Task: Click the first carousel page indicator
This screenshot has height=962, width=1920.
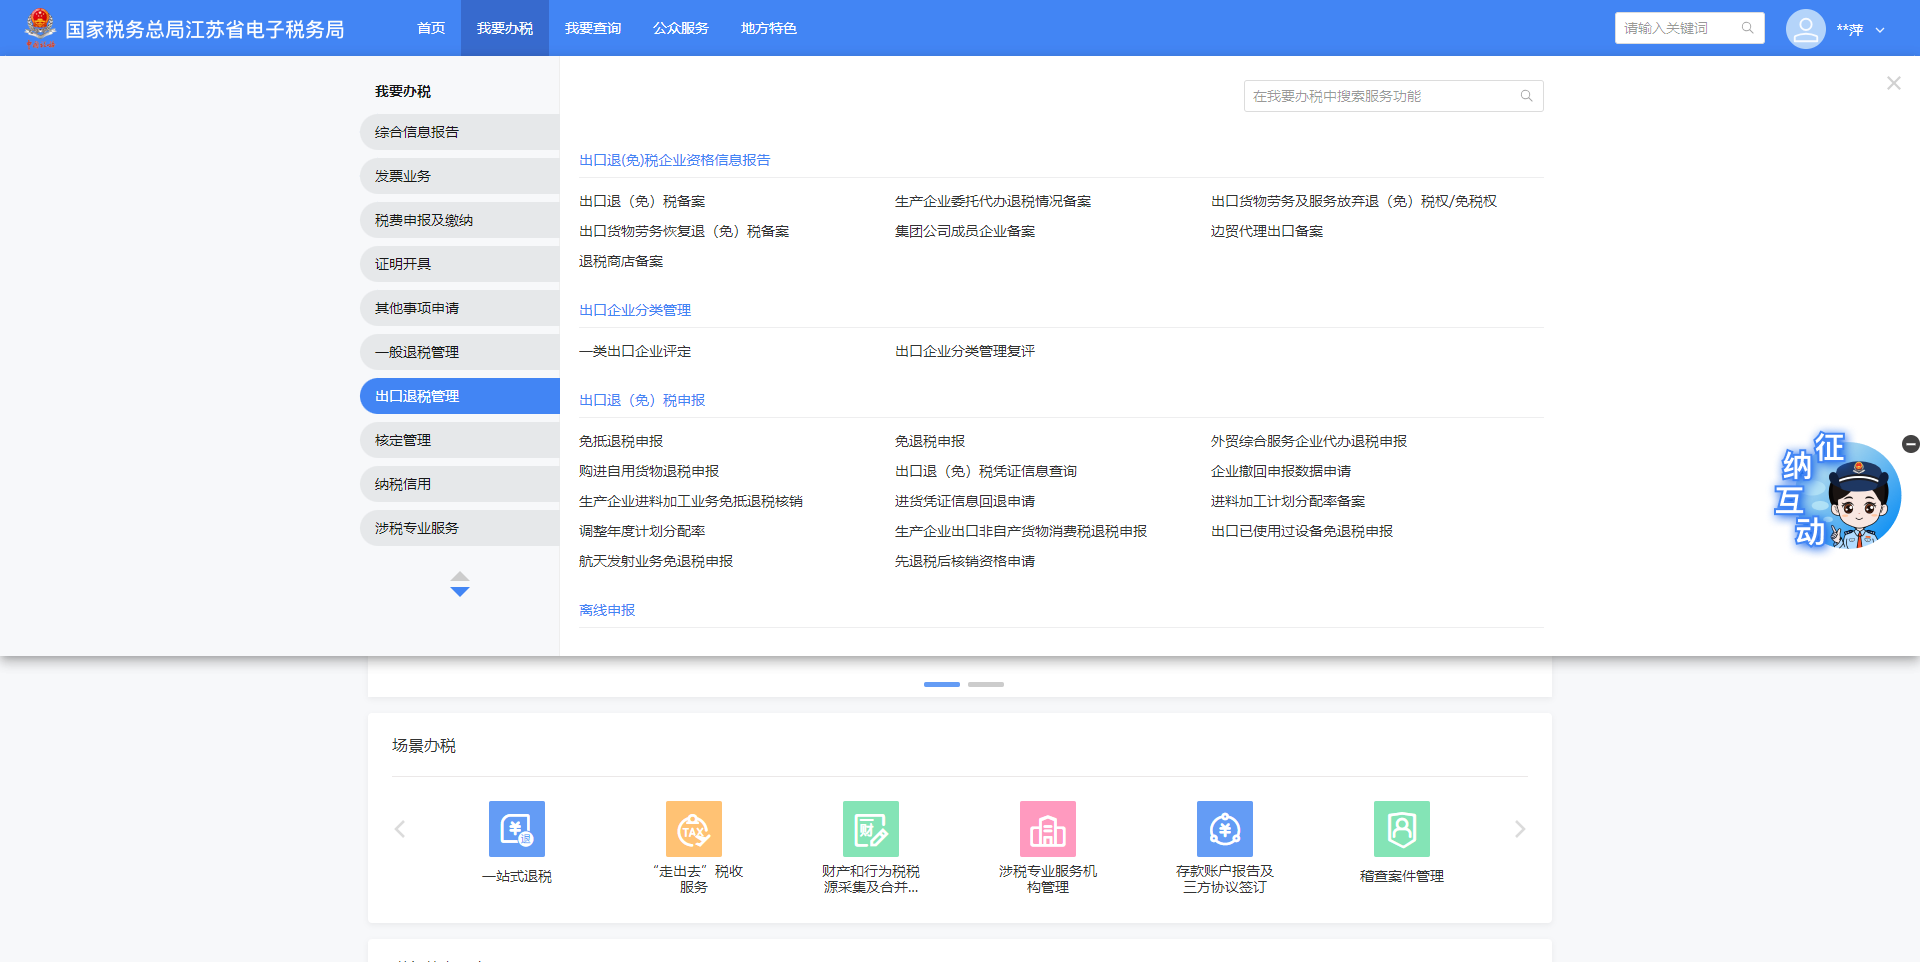Action: [x=941, y=684]
